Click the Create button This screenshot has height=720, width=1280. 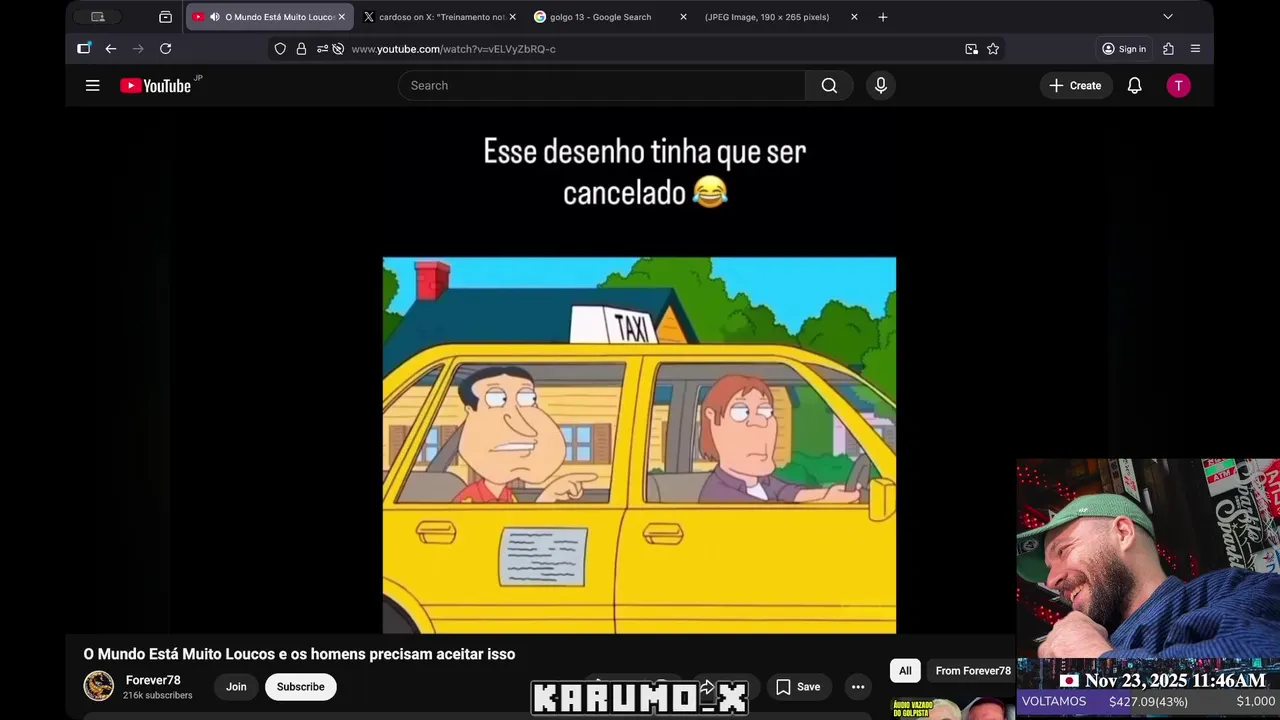click(1076, 86)
